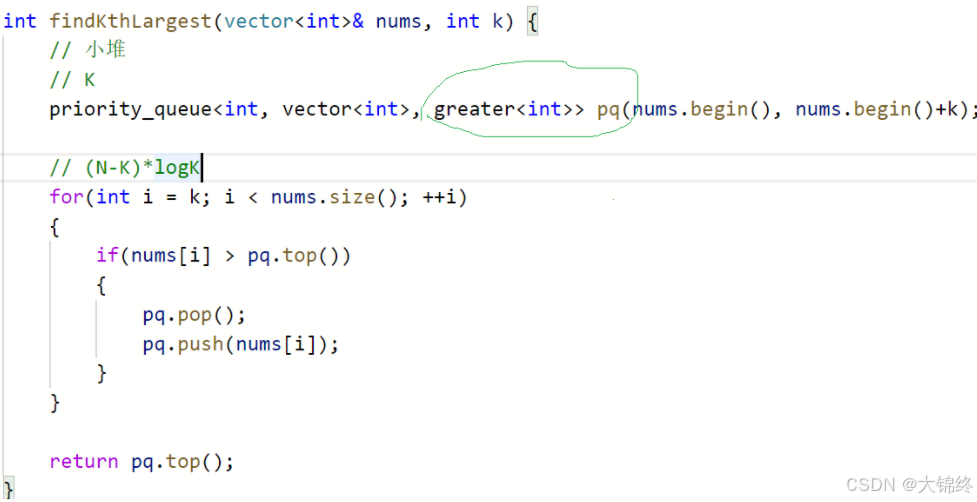Click the greater<int> comparator text

coord(503,110)
